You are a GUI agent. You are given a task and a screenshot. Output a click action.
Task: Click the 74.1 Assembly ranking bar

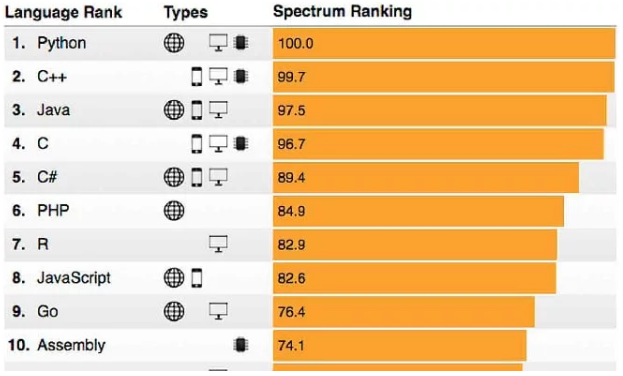pyautogui.click(x=400, y=345)
